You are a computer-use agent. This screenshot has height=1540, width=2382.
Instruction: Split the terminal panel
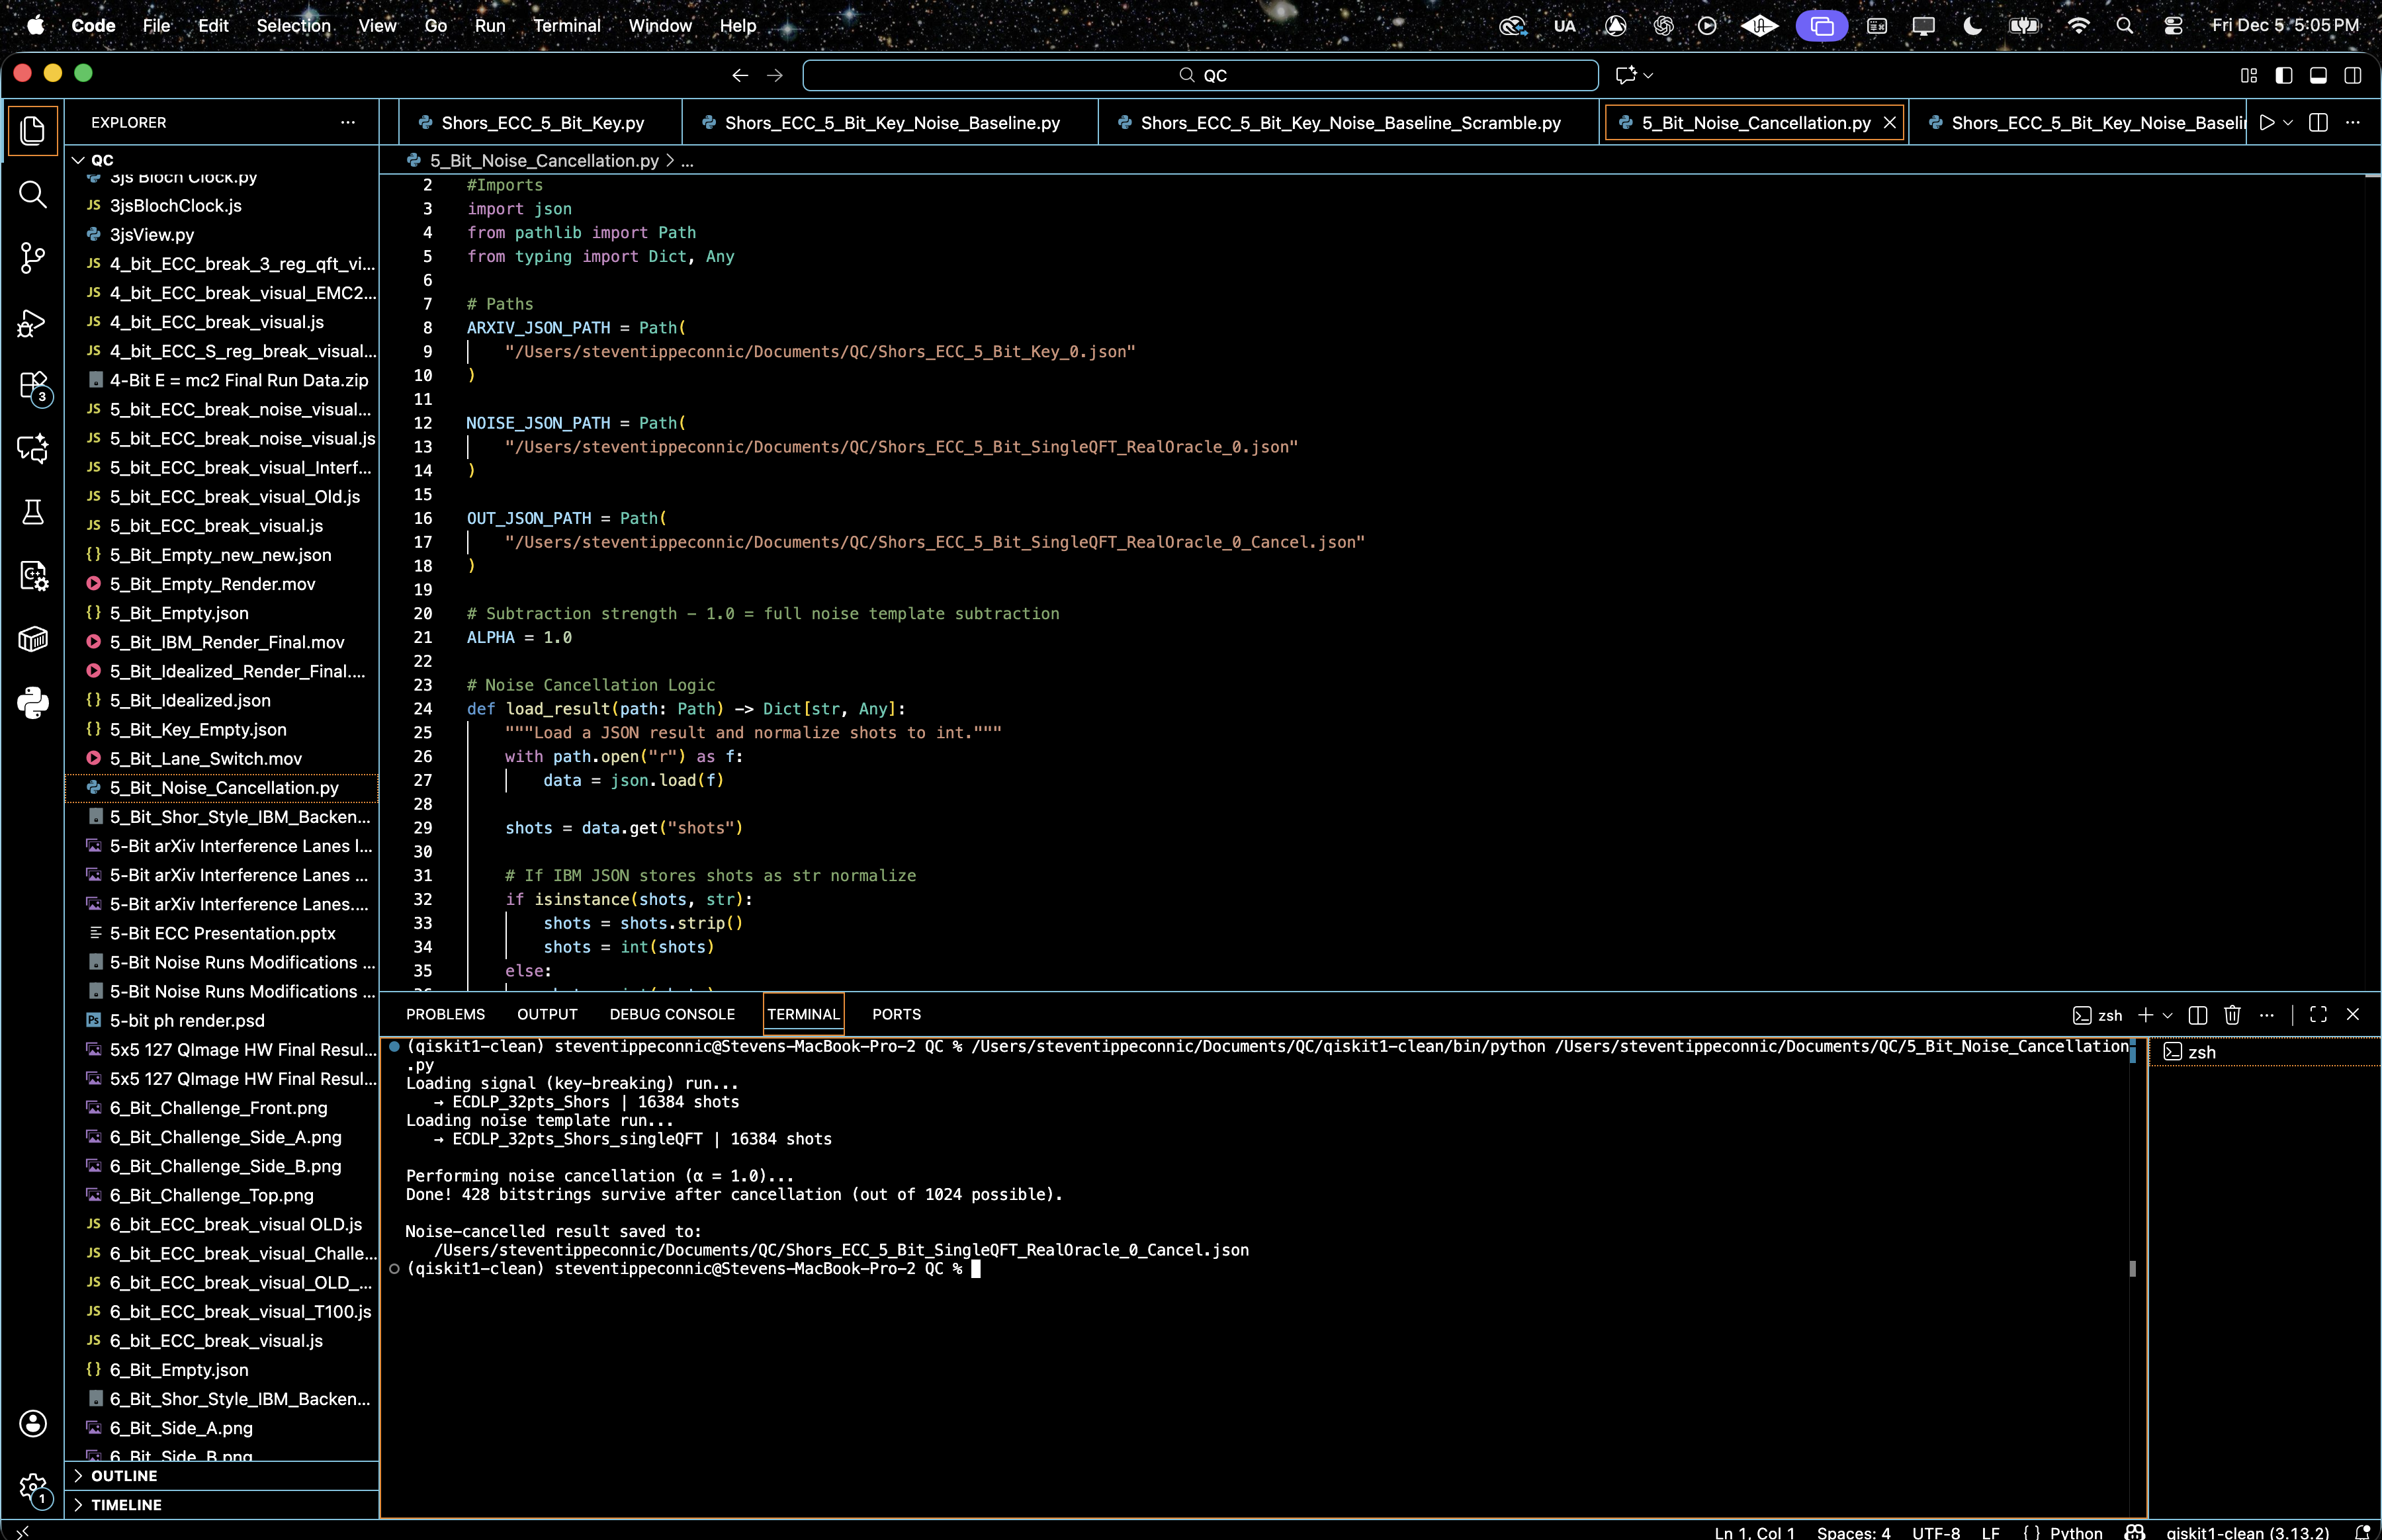2197,1015
